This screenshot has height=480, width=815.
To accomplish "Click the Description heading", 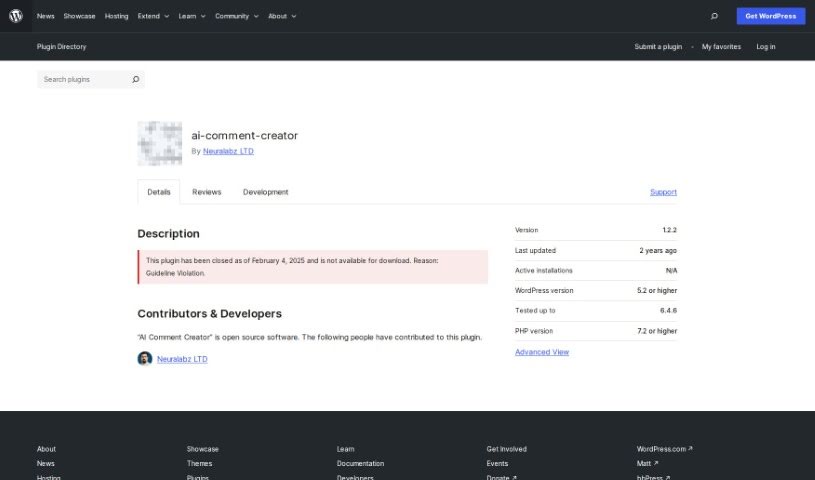I will (x=168, y=233).
